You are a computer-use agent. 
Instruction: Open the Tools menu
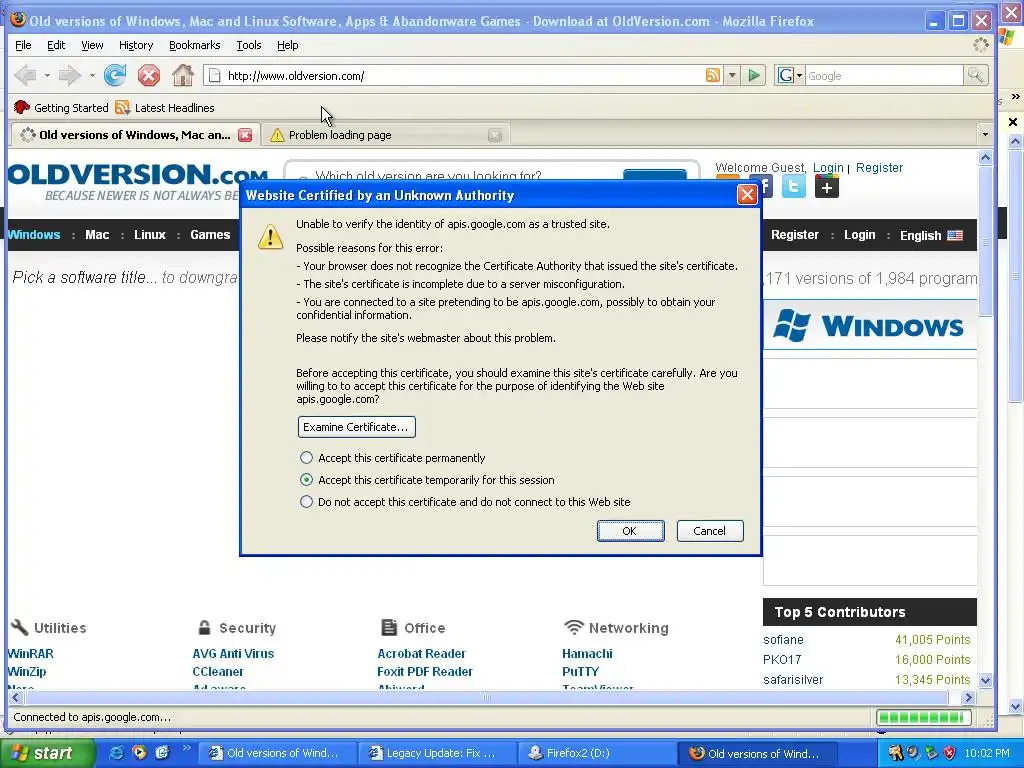[x=249, y=45]
